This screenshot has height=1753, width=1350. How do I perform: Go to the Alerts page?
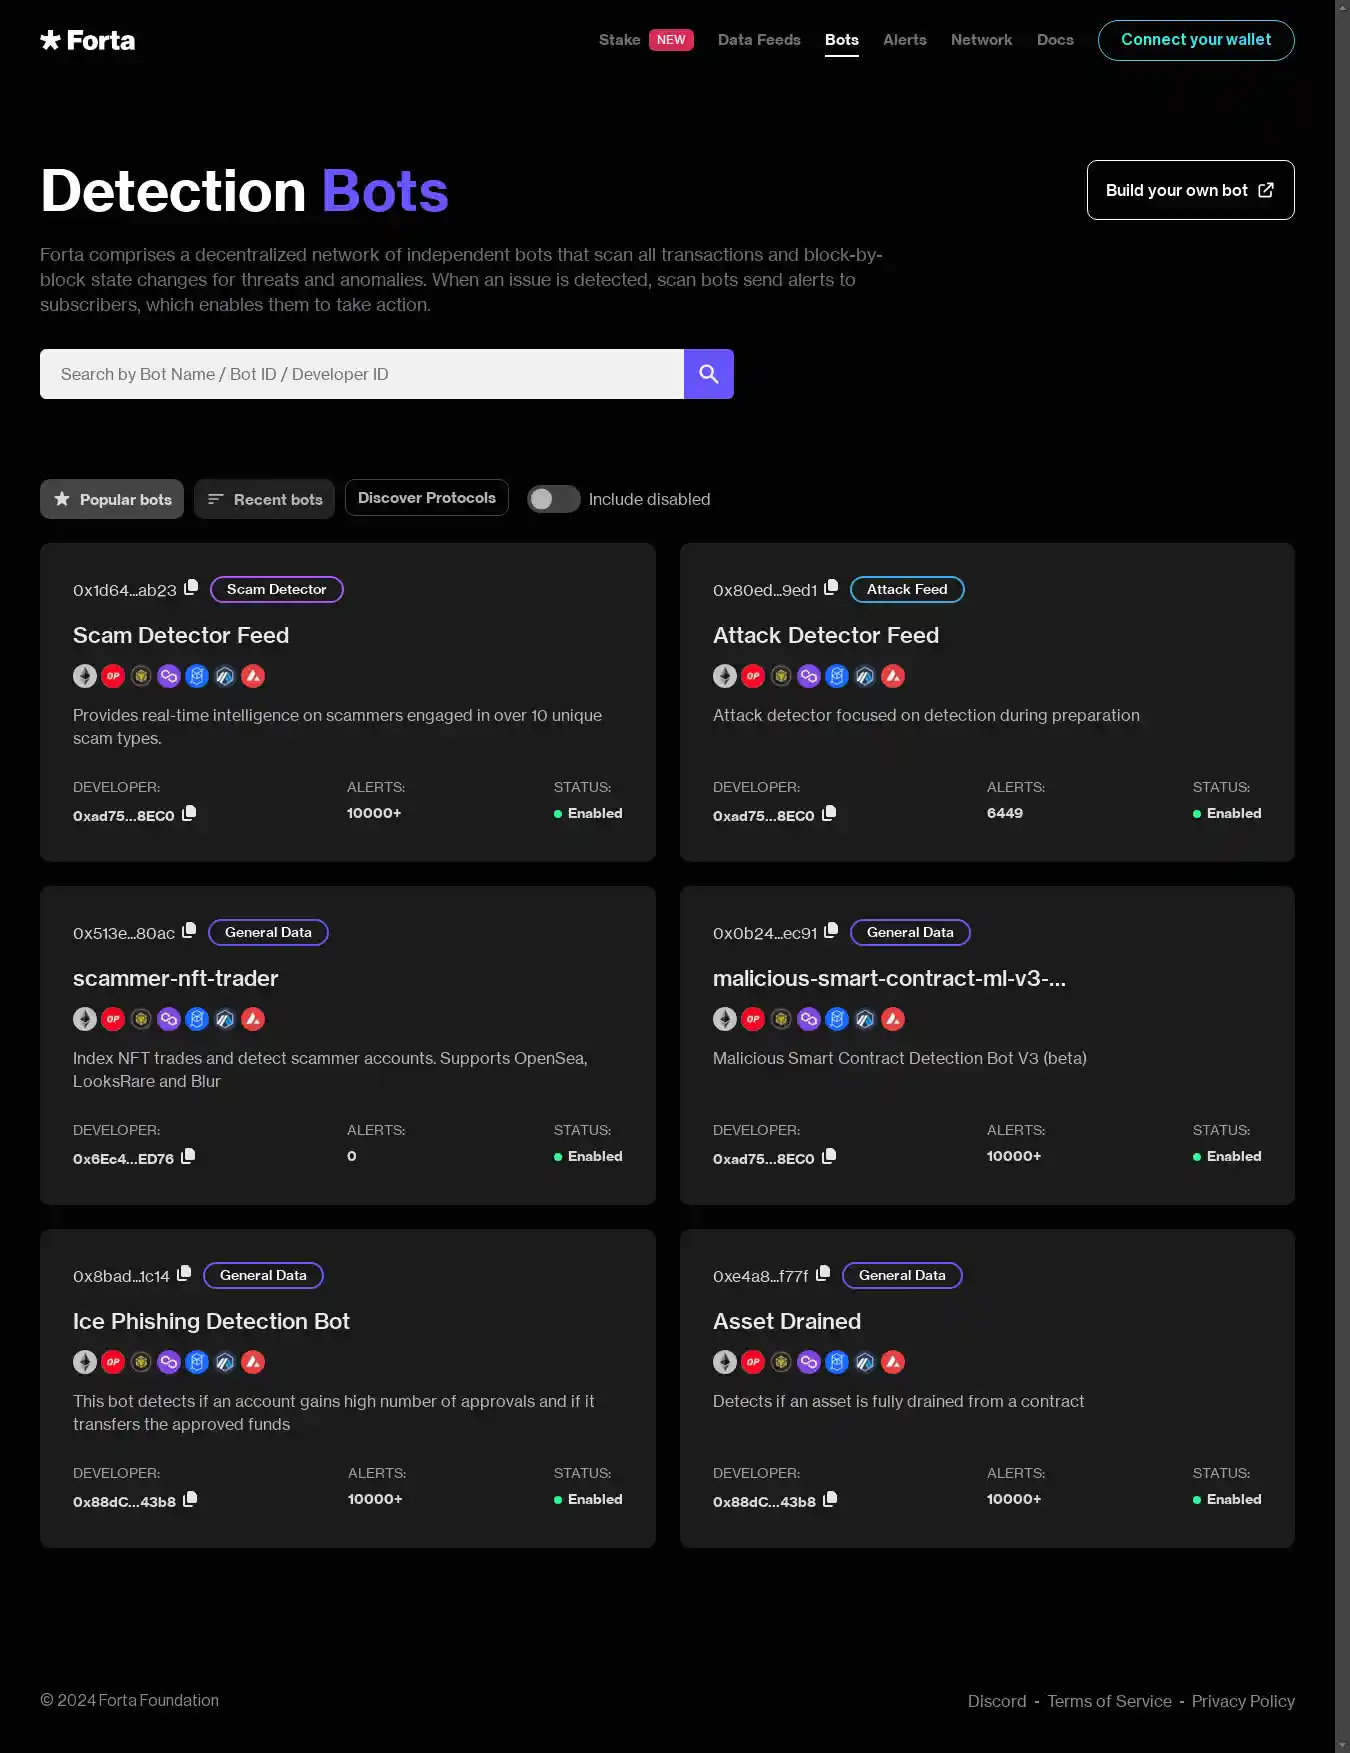pos(904,40)
